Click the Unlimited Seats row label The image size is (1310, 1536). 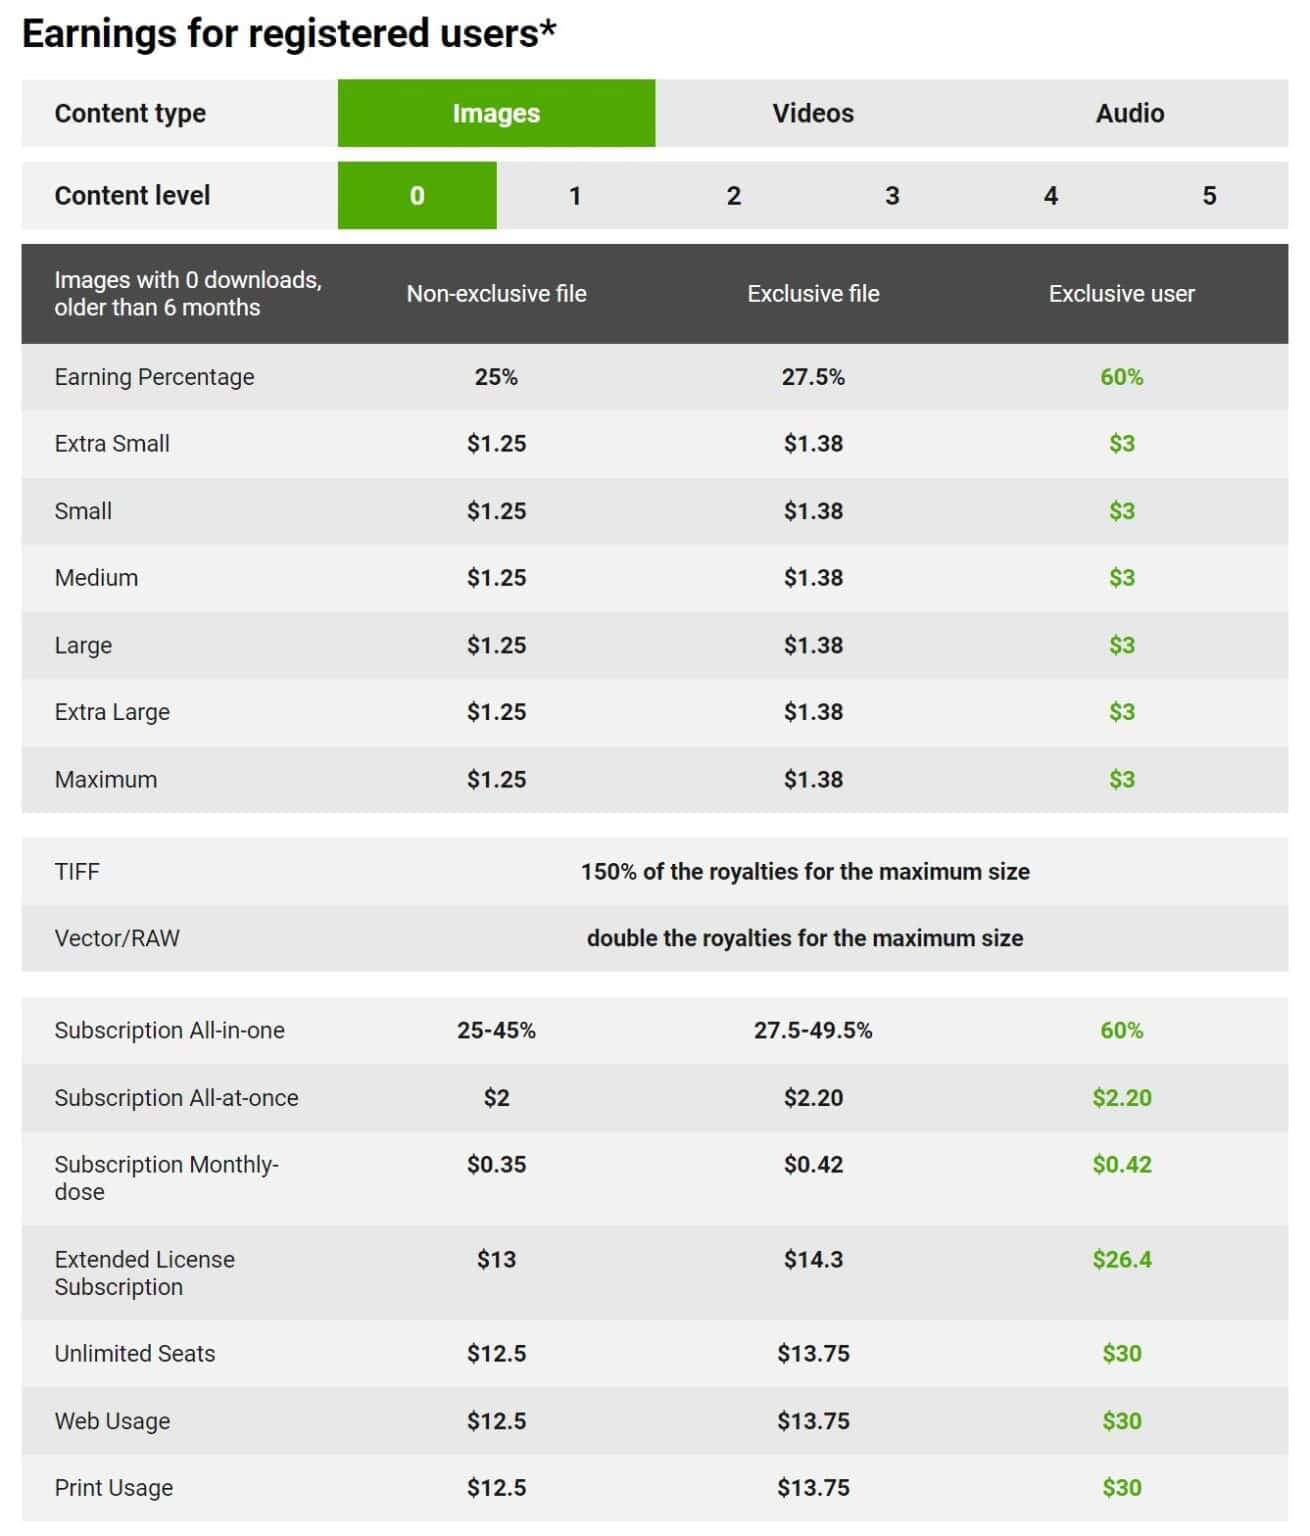click(x=135, y=1353)
